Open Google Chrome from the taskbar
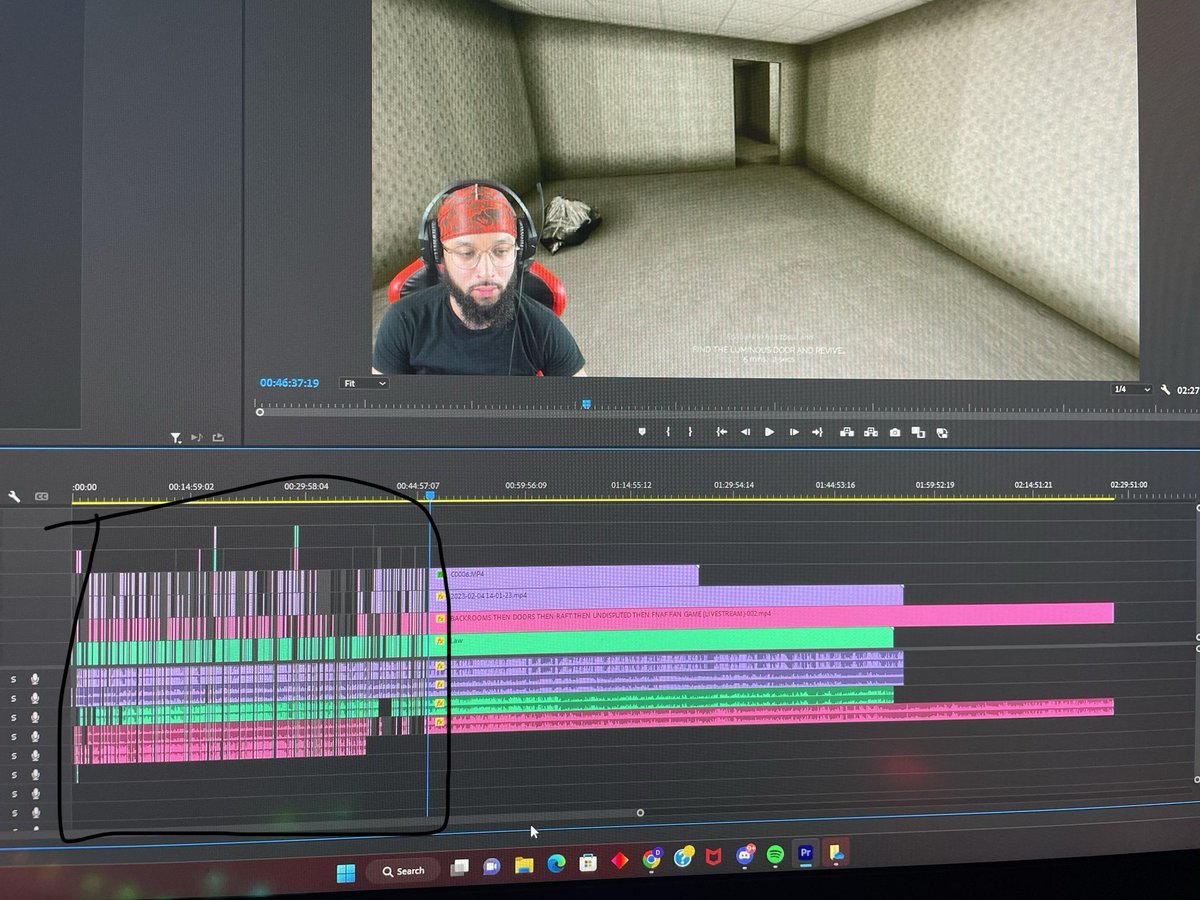The width and height of the screenshot is (1200, 900). 652,859
